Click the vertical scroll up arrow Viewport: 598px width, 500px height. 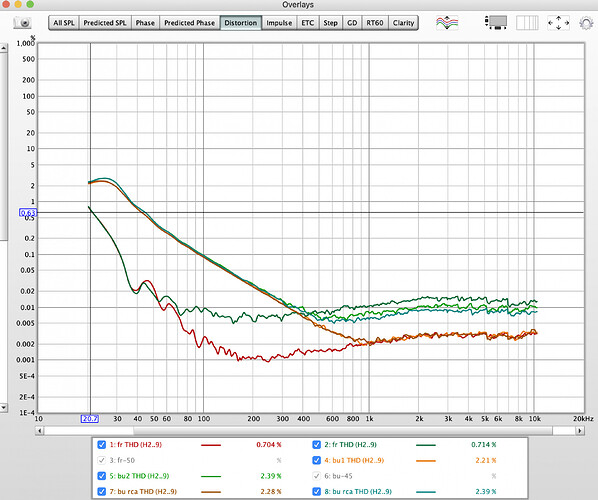tap(3, 48)
